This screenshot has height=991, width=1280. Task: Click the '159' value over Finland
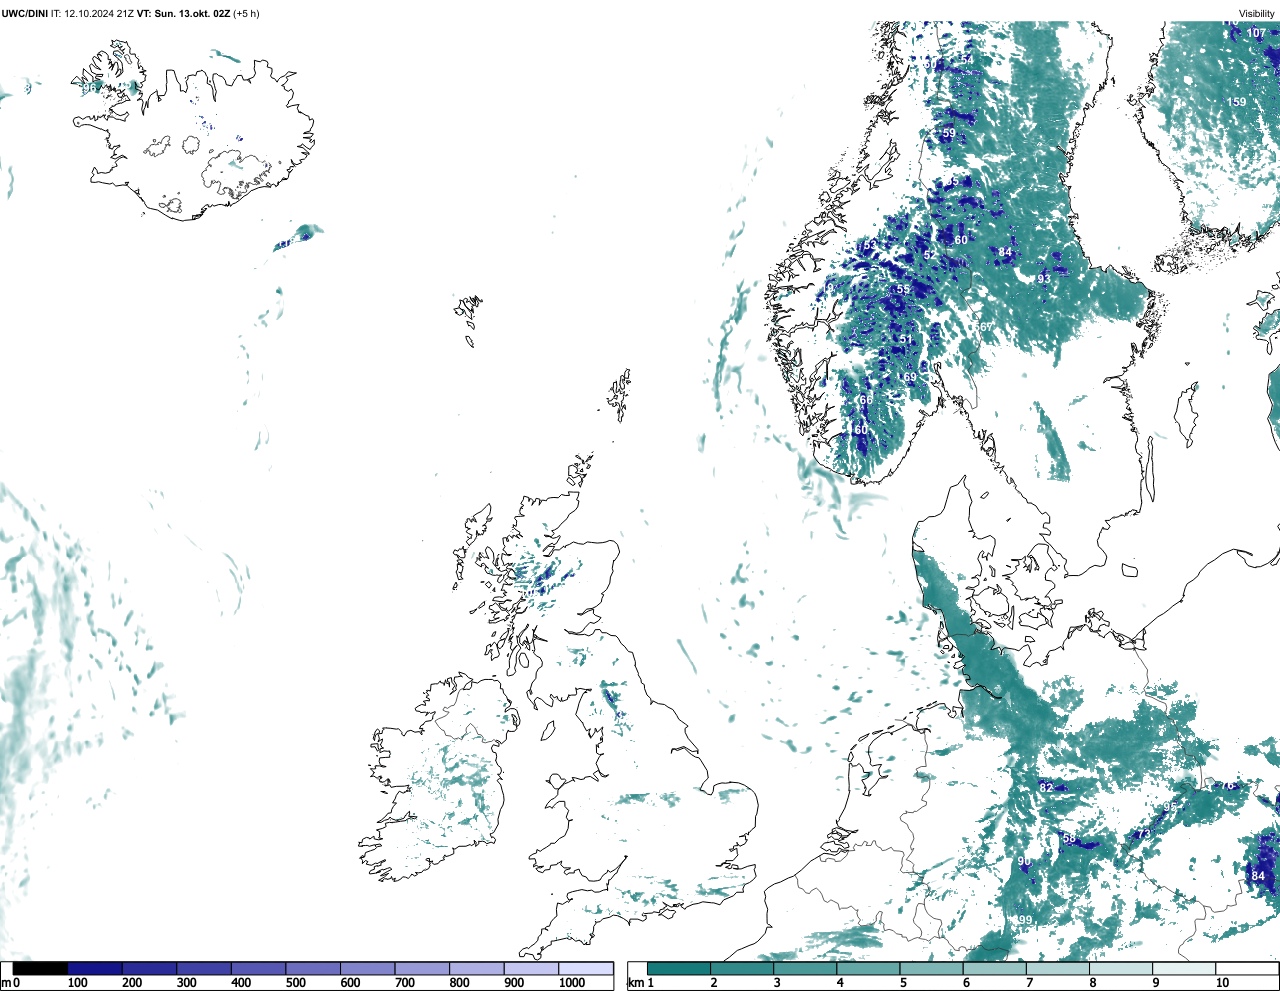click(1237, 102)
